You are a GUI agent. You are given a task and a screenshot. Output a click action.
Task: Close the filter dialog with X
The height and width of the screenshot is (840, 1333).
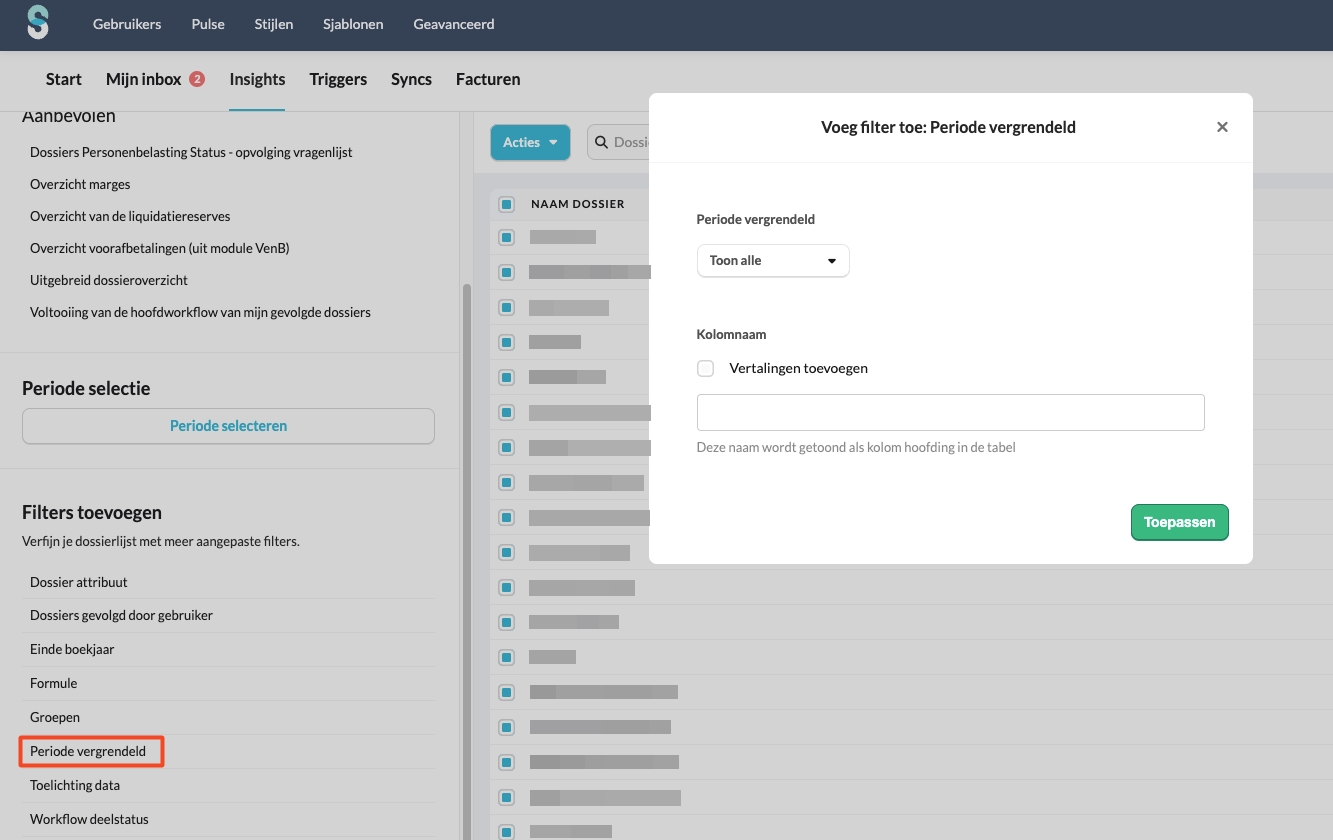[x=1221, y=127]
